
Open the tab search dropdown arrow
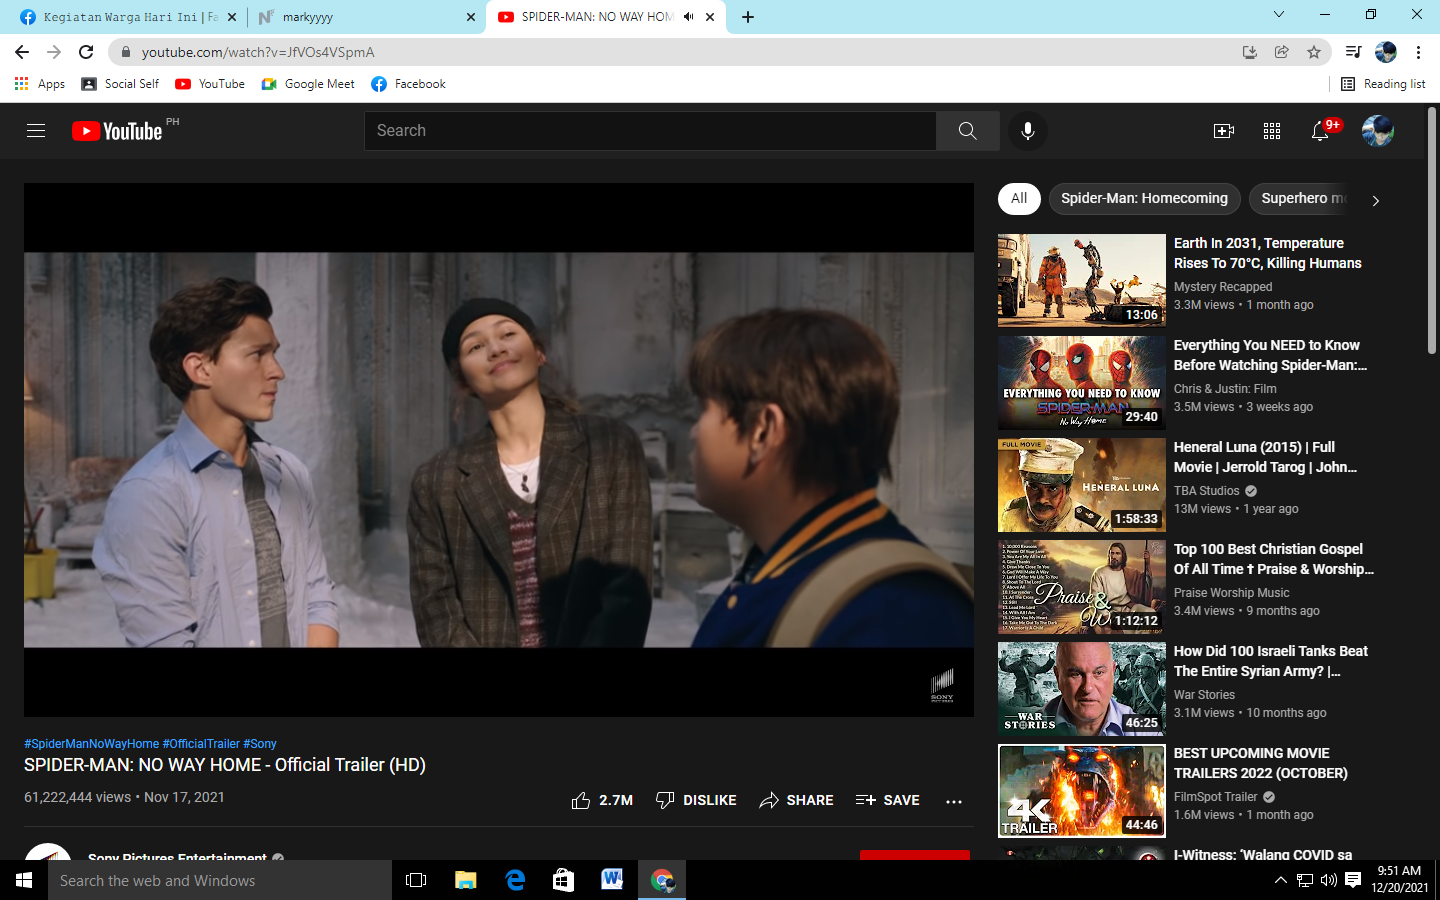coord(1278,15)
